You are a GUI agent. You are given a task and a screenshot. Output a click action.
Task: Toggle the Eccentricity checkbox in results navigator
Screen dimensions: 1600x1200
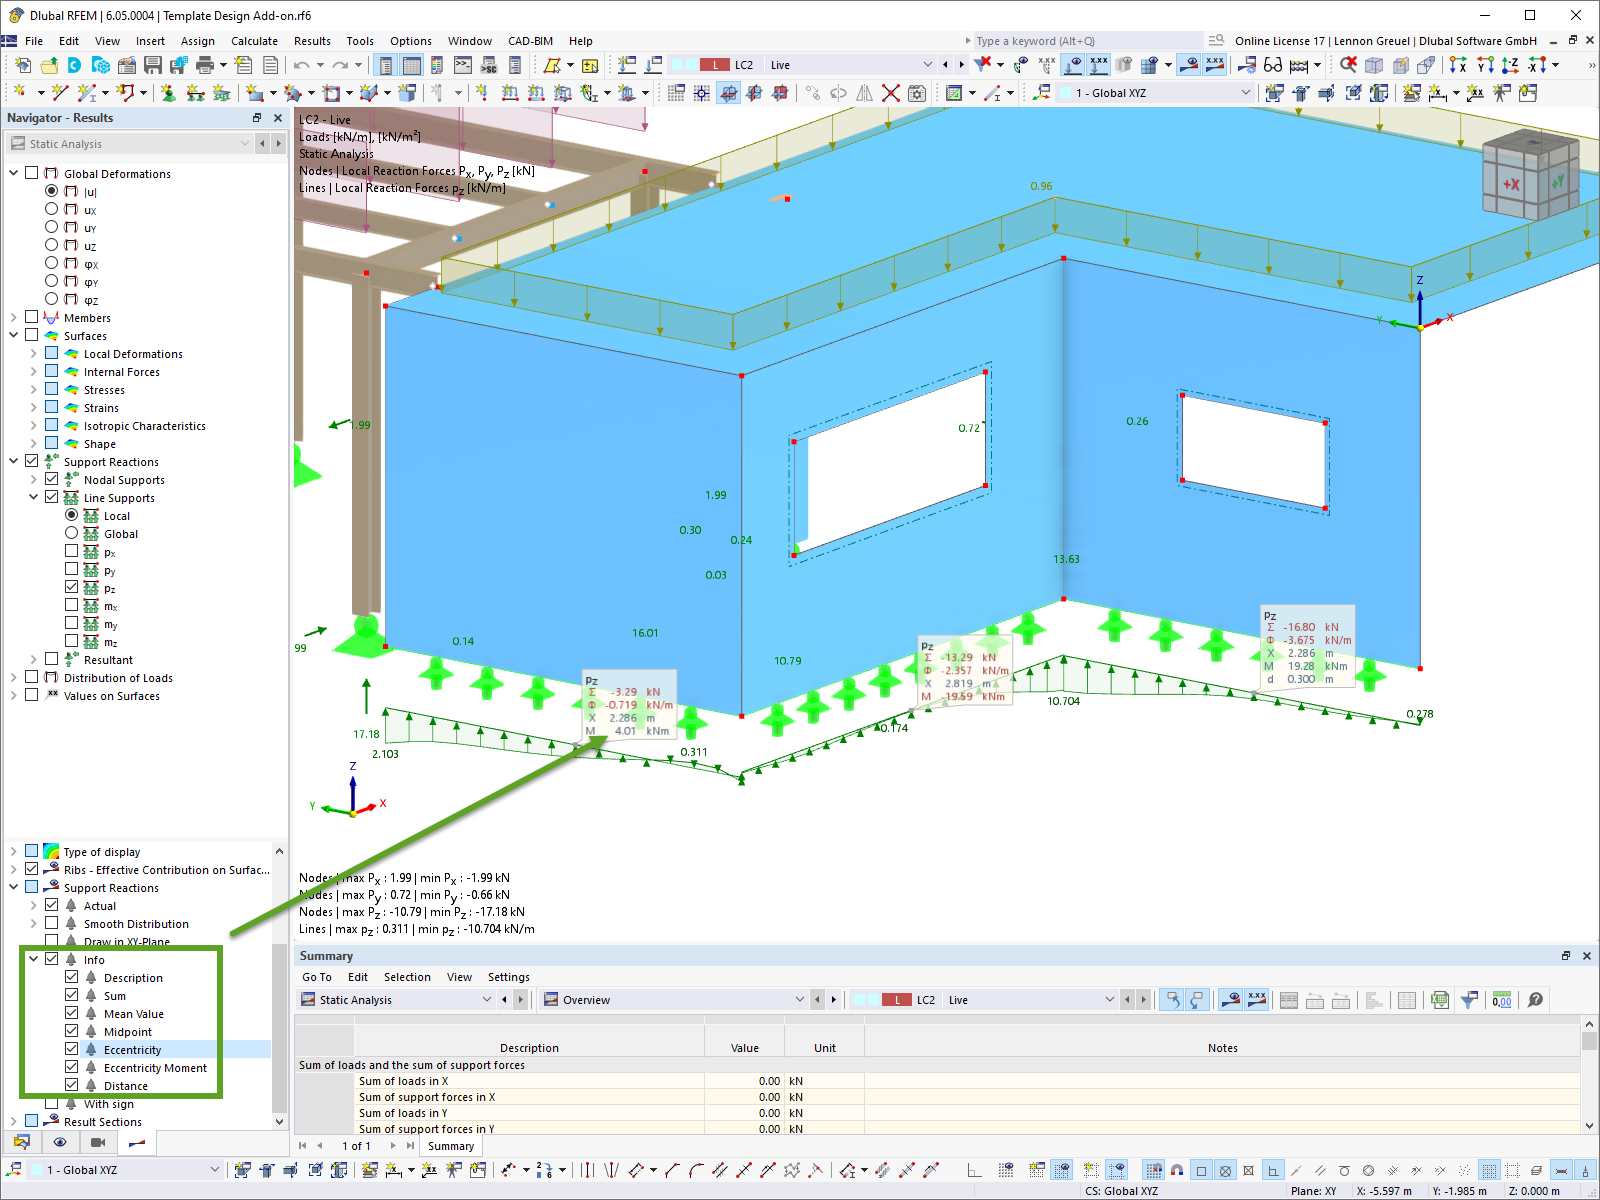tap(72, 1049)
